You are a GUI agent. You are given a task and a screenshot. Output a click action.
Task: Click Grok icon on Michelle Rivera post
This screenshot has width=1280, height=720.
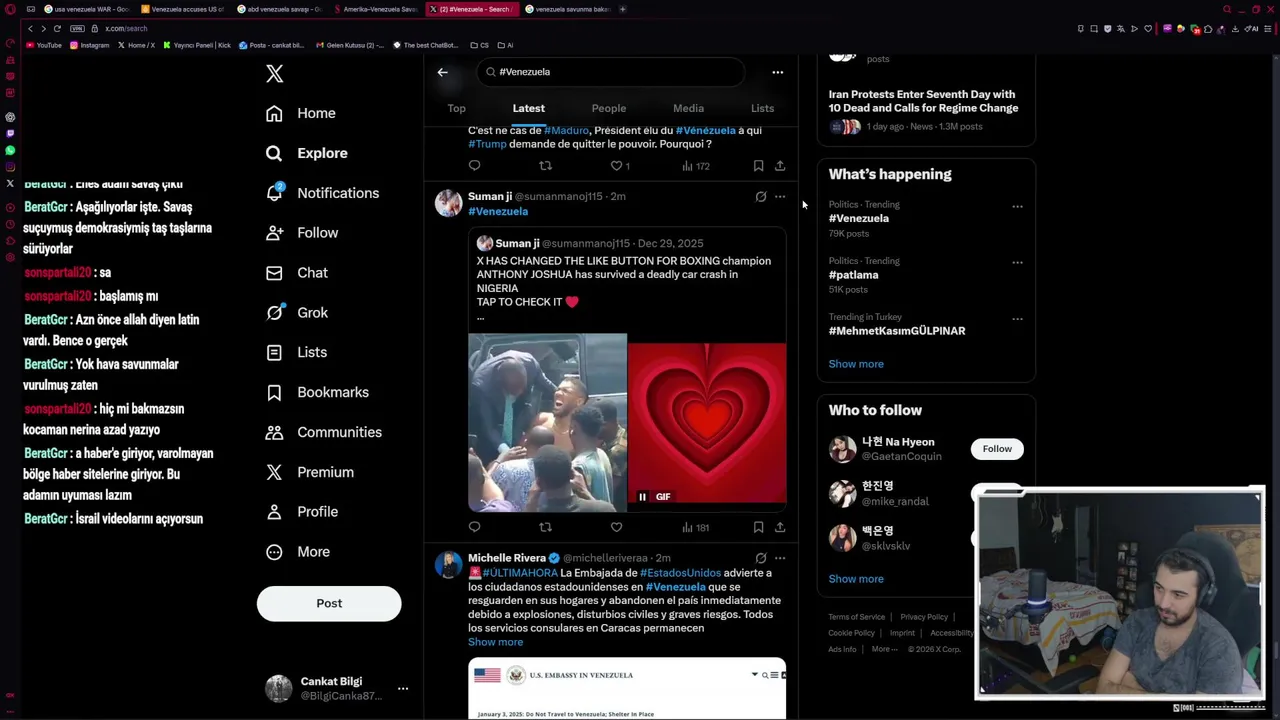[x=761, y=558]
